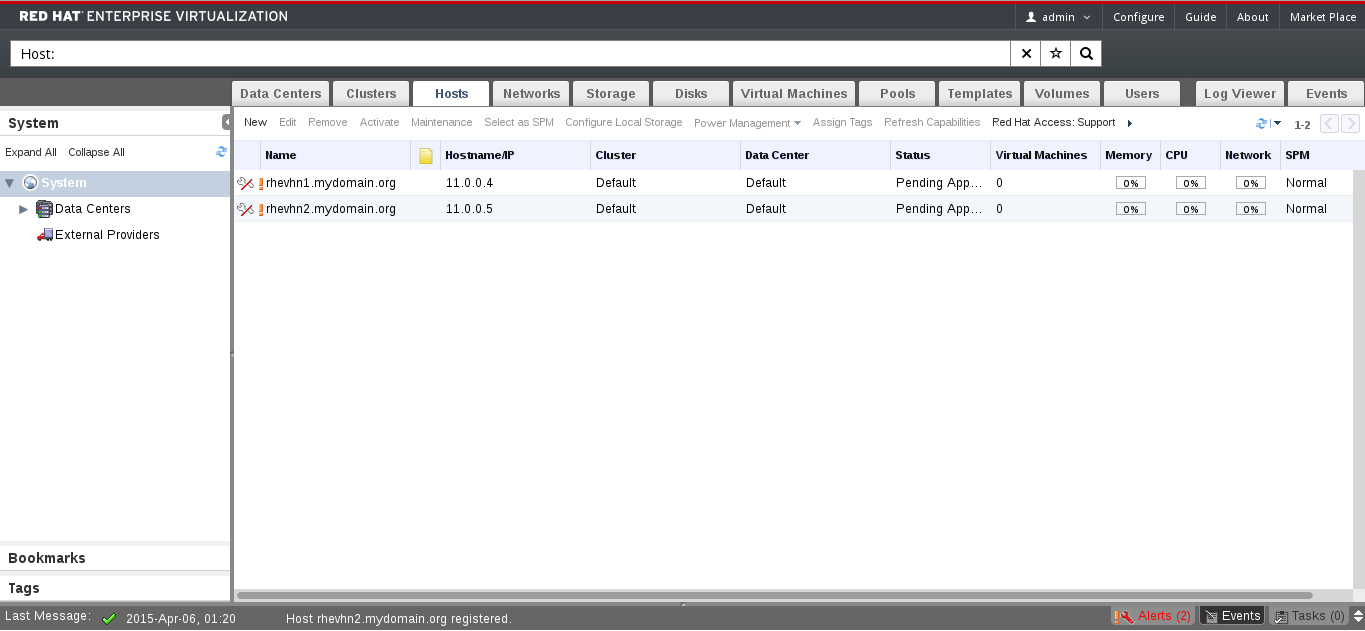This screenshot has width=1365, height=631.
Task: Open the Tasks (0) panel
Action: coord(1309,616)
